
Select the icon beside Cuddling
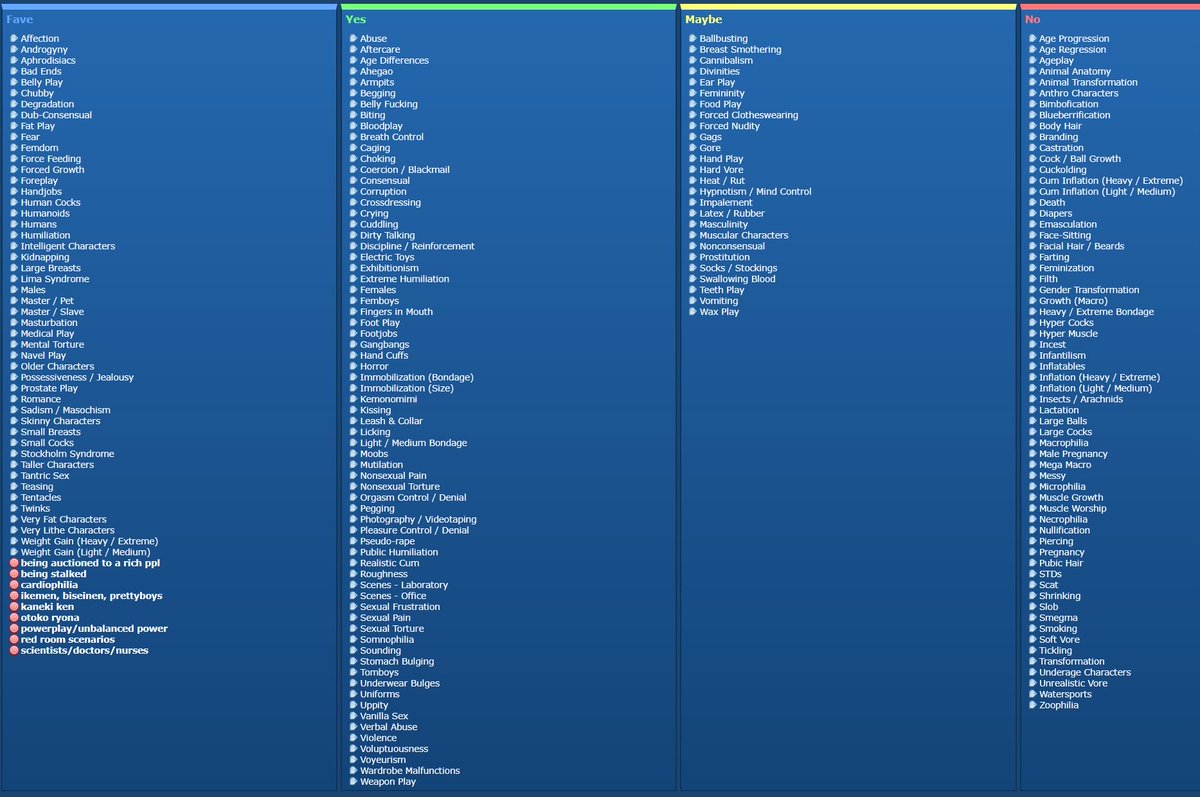pos(353,225)
